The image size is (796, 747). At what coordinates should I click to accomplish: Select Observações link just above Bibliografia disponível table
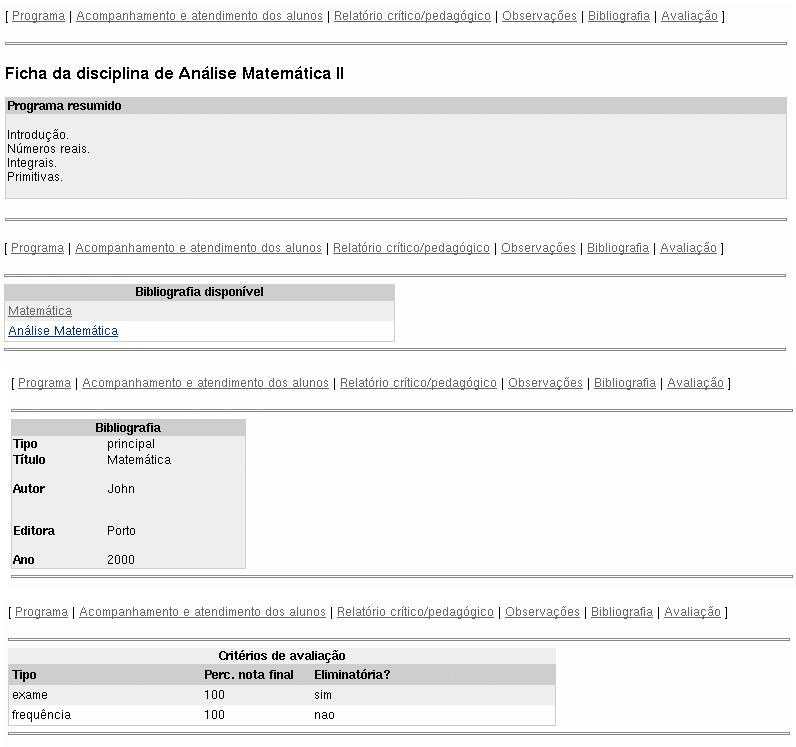(x=538, y=248)
